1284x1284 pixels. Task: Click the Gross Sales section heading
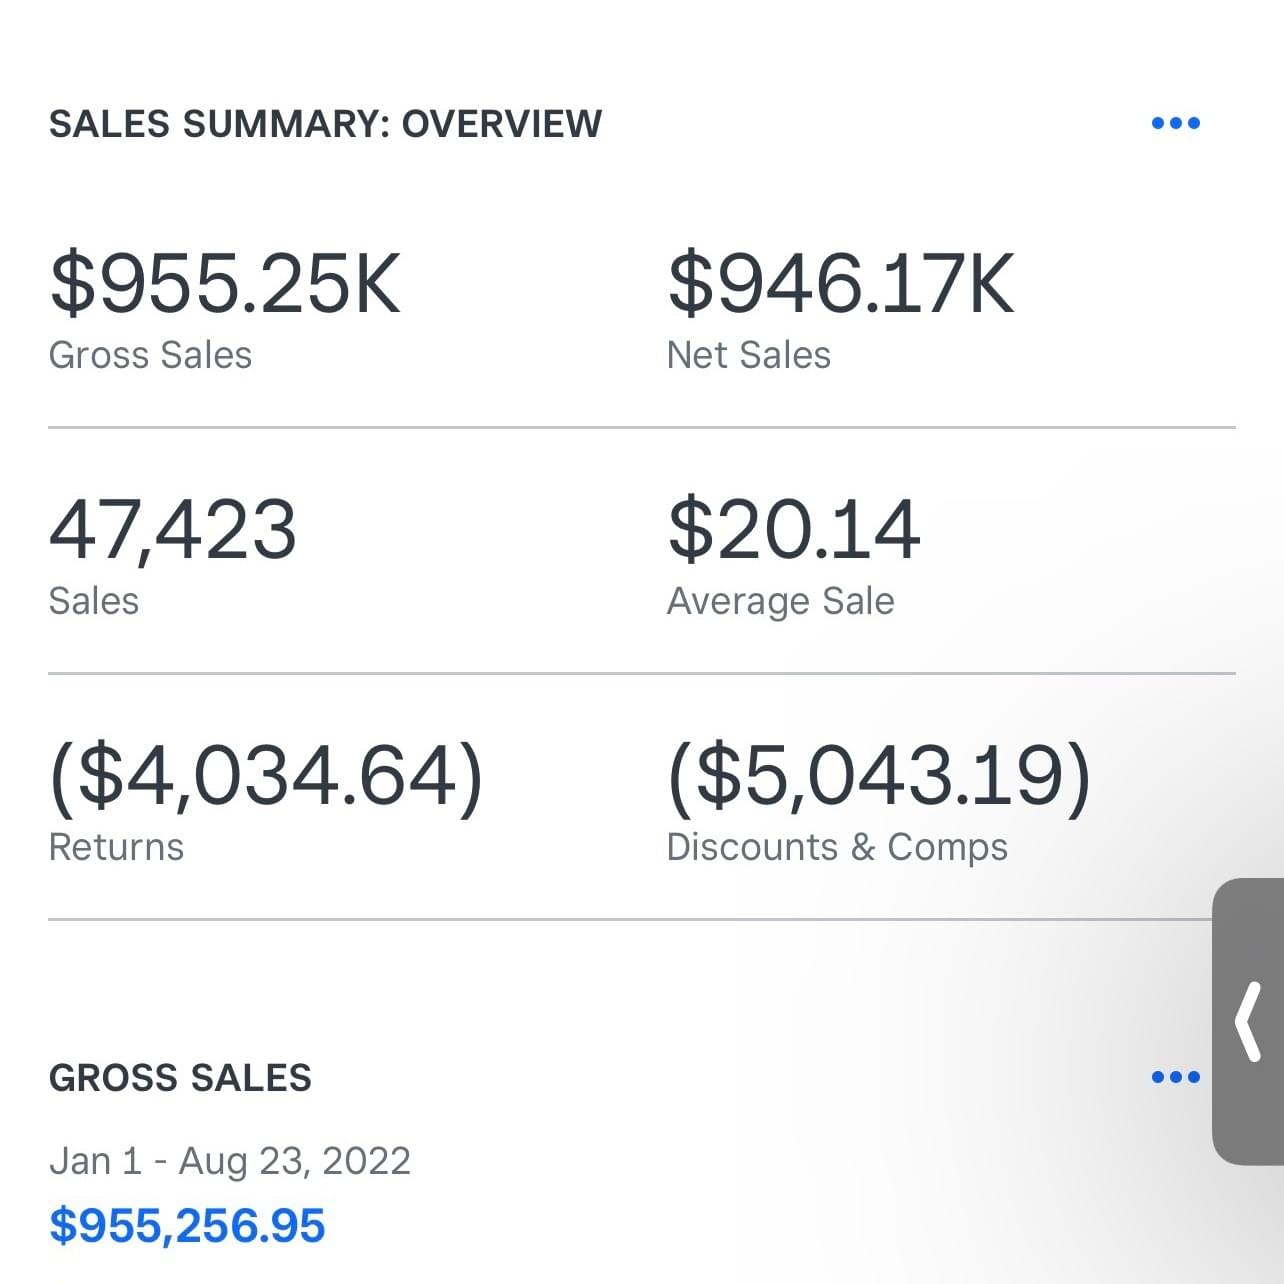pos(180,1078)
